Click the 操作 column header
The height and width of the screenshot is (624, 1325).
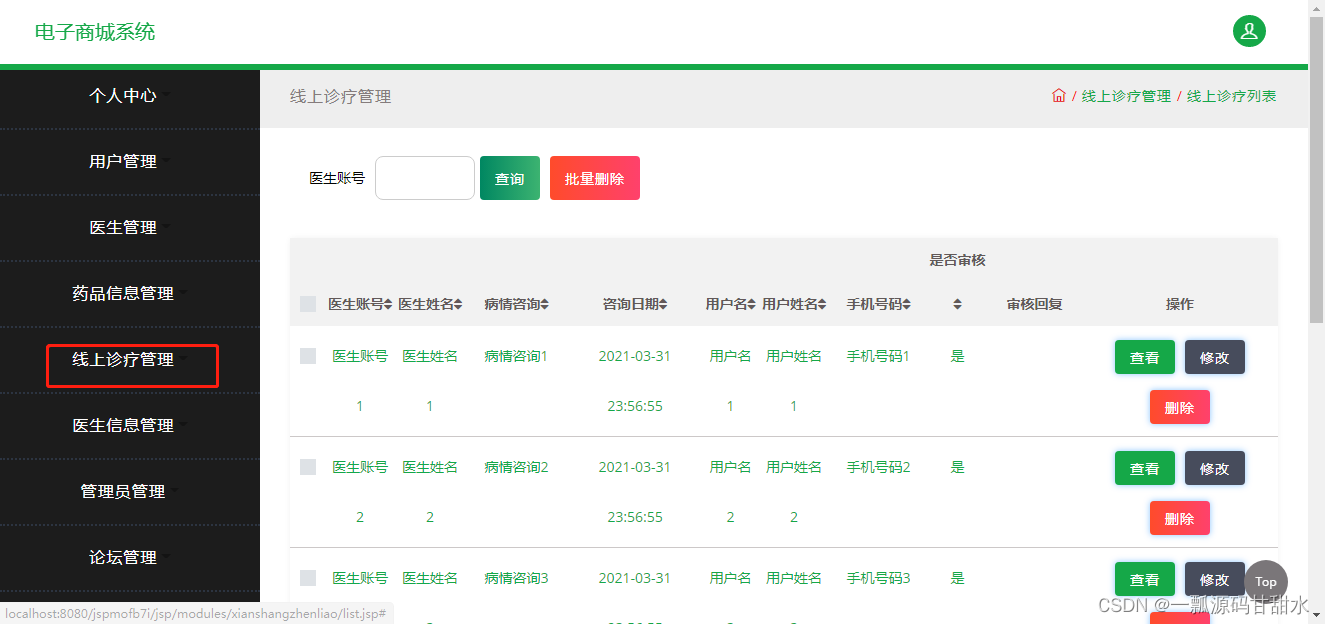click(x=1179, y=304)
